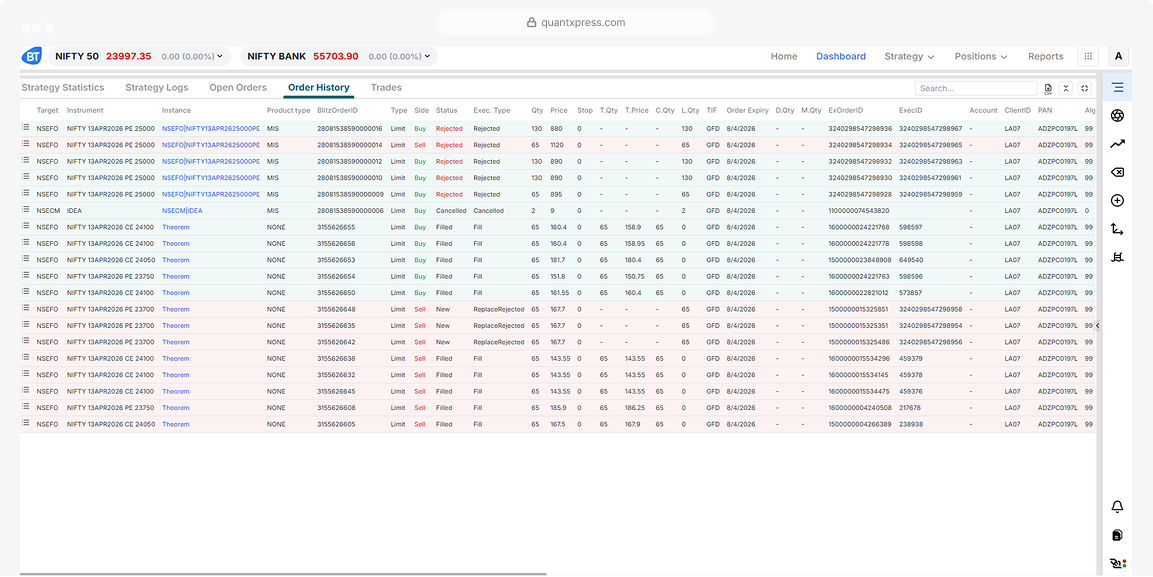Open row menu for BlitzOrderID 28081538590000016
Viewport: 1153px width, 577px height.
26,128
